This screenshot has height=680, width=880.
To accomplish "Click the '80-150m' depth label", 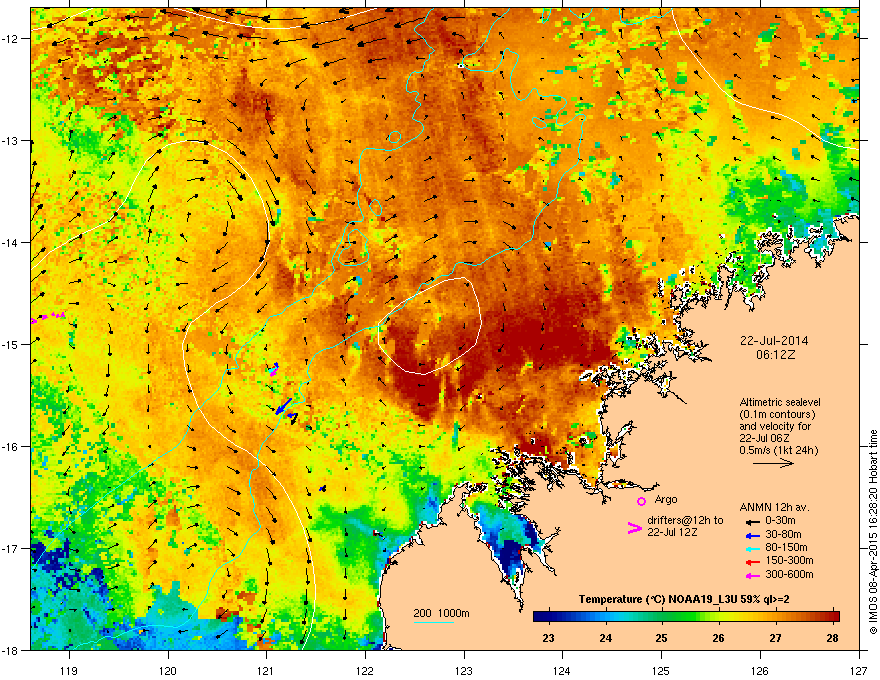I will [786, 548].
